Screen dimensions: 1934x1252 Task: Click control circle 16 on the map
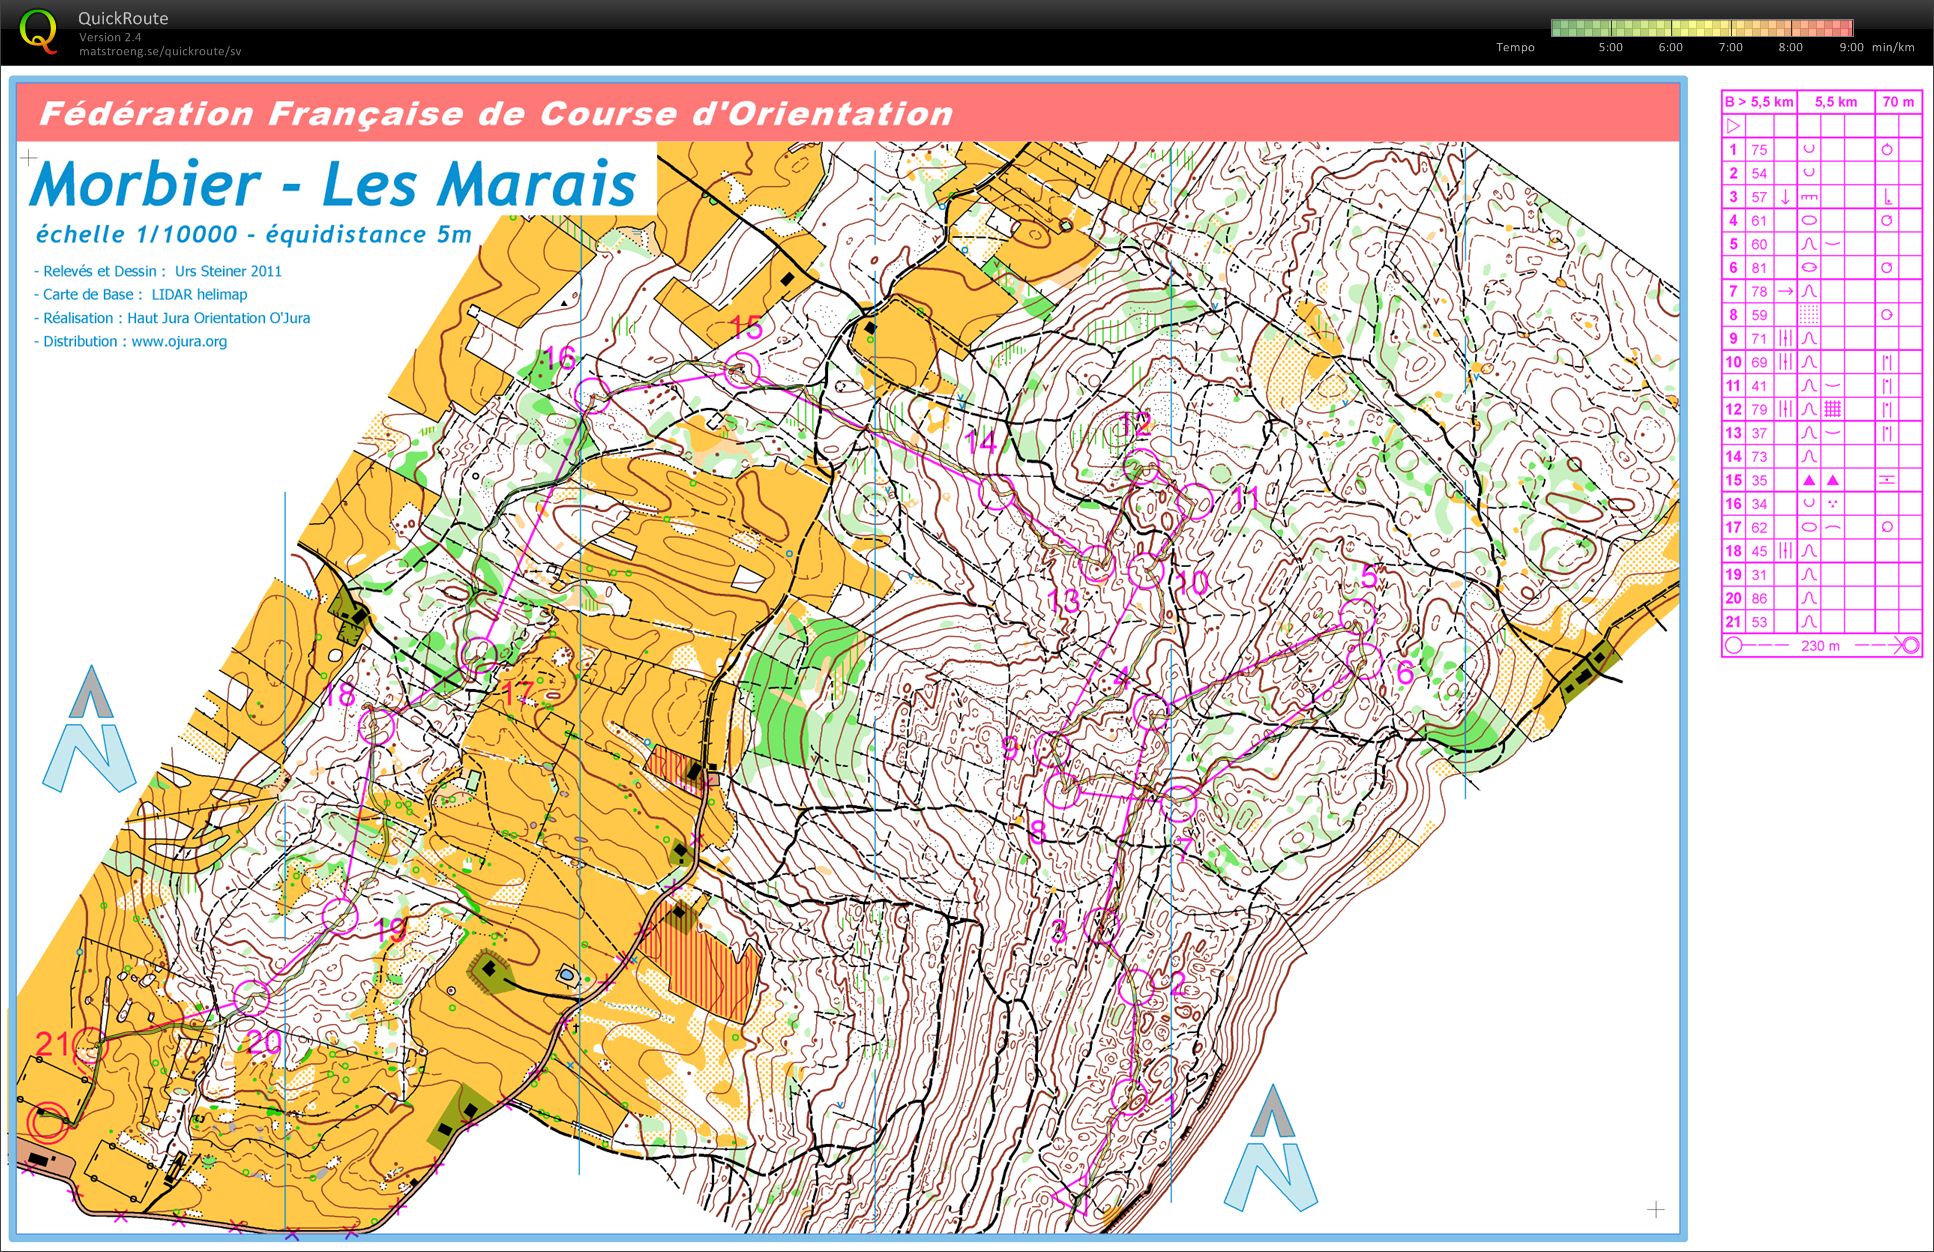[592, 395]
